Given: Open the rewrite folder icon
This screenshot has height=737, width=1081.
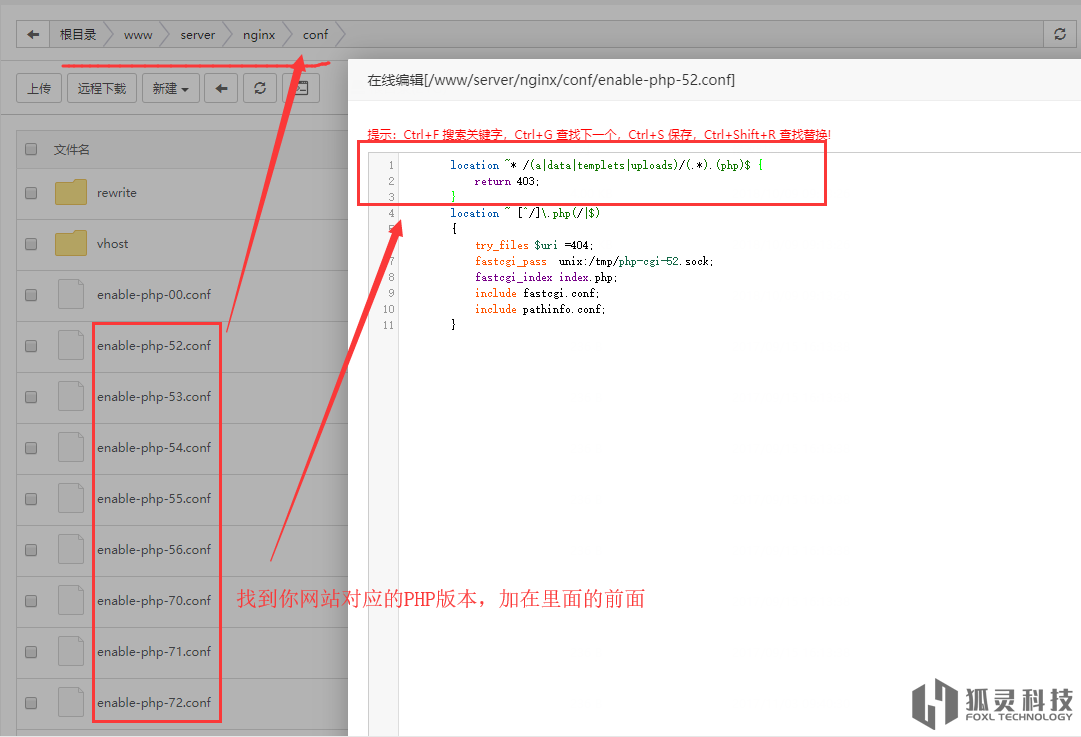Looking at the screenshot, I should point(71,192).
